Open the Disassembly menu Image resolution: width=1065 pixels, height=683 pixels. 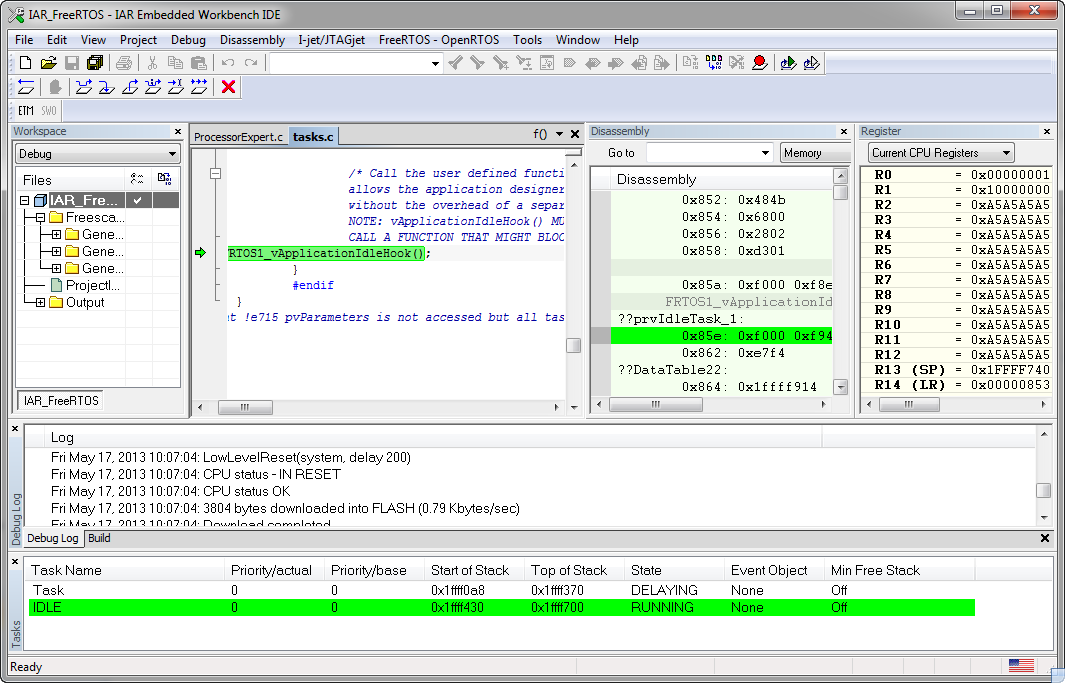tap(252, 40)
